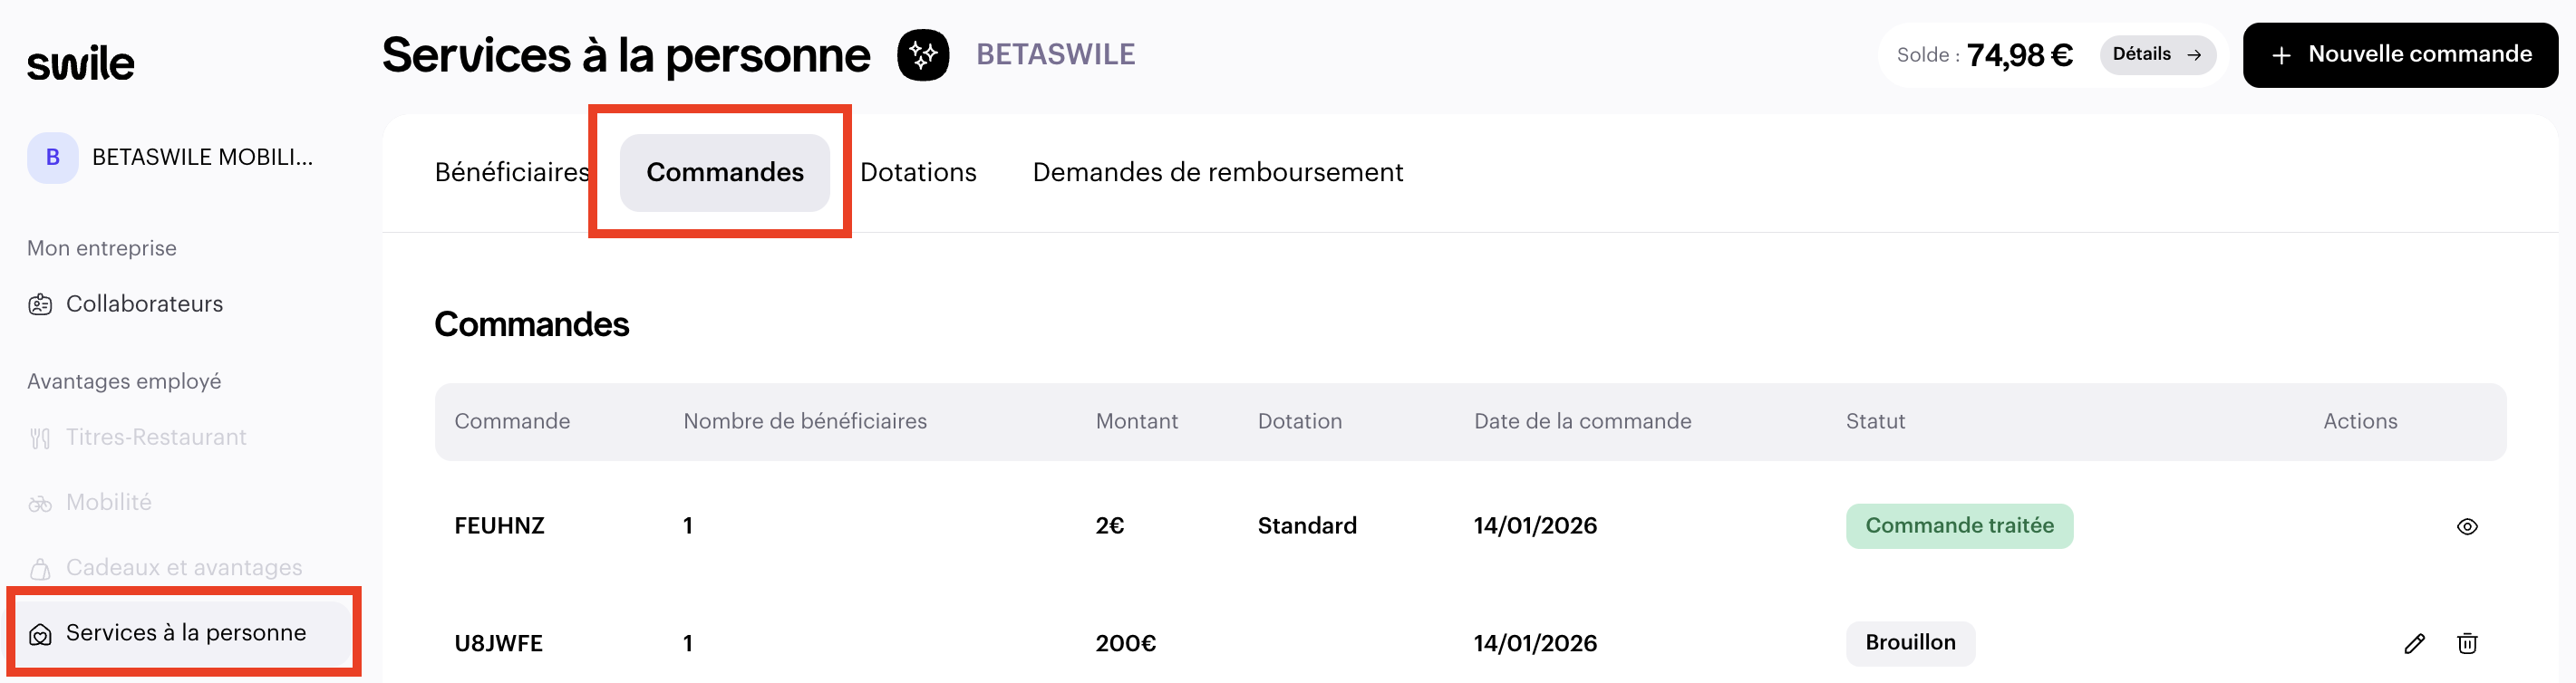This screenshot has height=683, width=2576.
Task: Click the BETASWILE MOBILI... company avatar
Action: pos(53,158)
